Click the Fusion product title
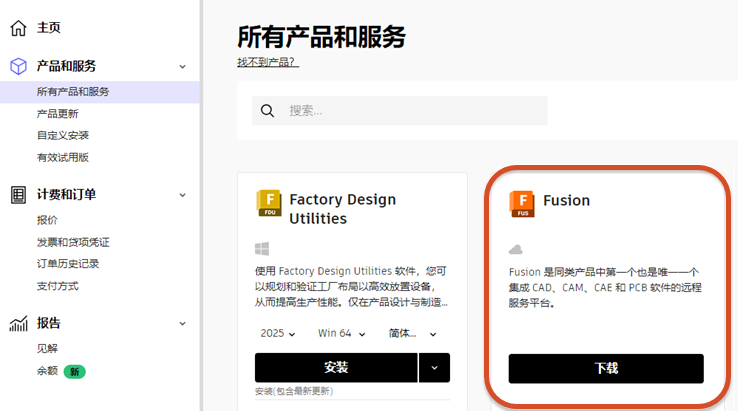This screenshot has width=738, height=411. tap(567, 201)
